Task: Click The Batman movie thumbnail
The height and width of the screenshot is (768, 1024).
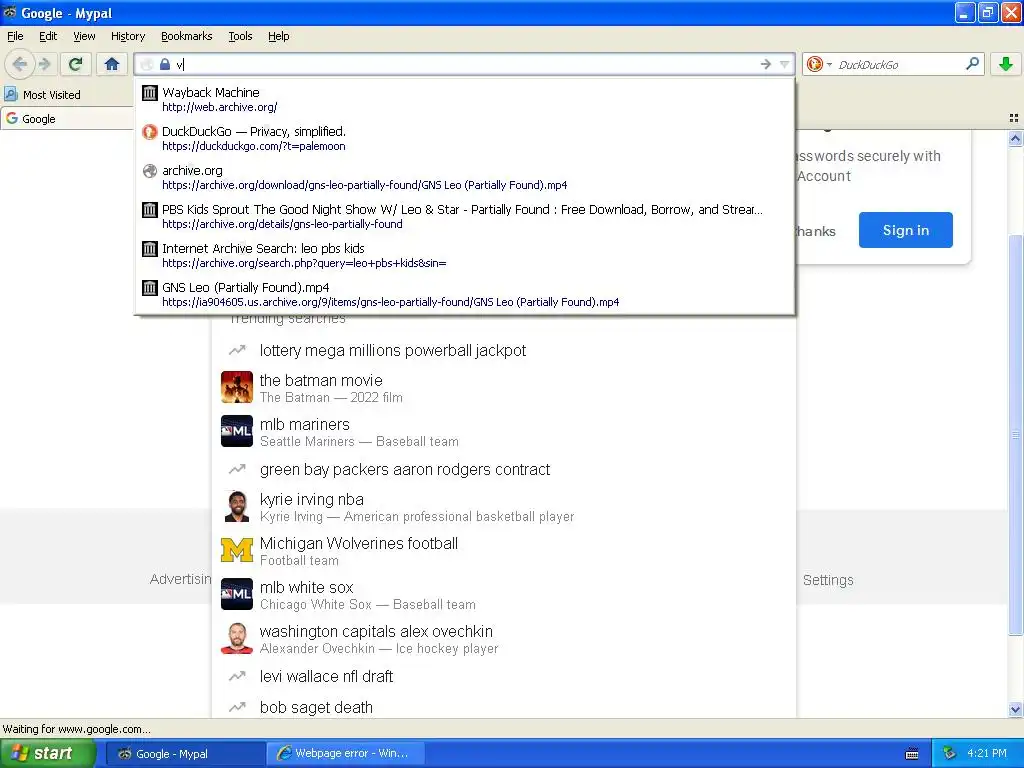Action: [x=236, y=387]
